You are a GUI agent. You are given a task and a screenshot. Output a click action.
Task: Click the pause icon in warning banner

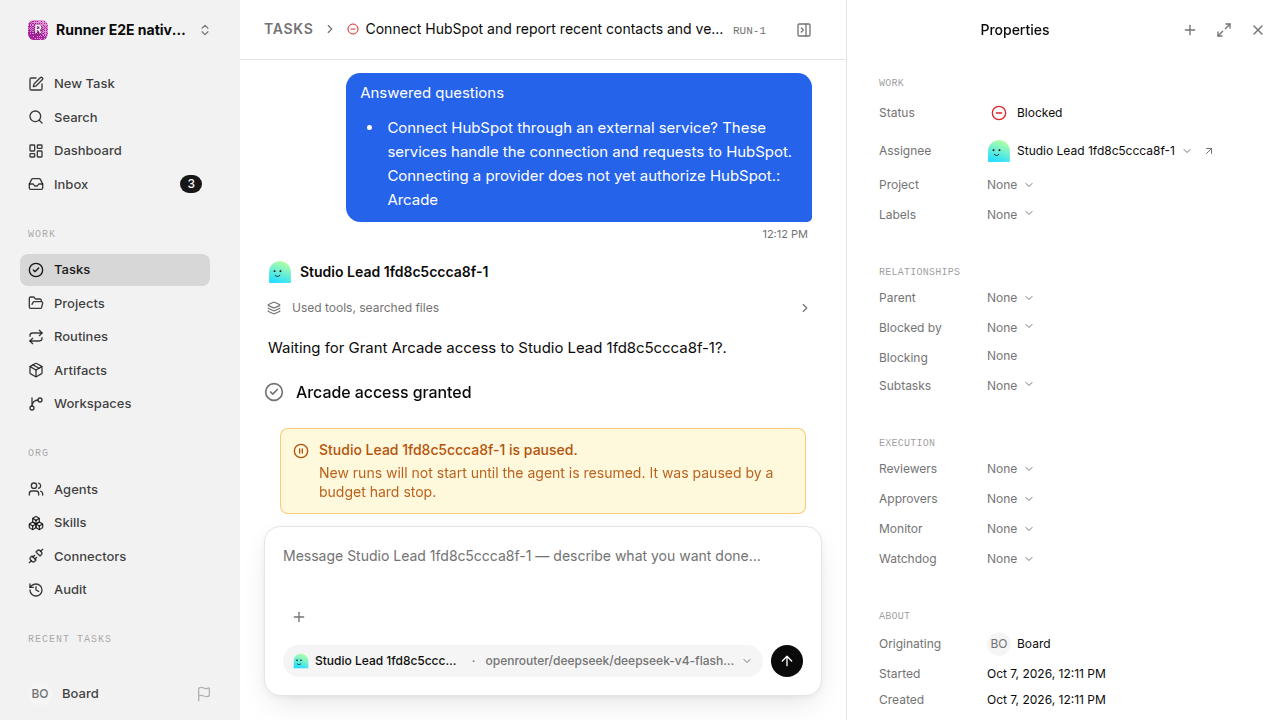[301, 451]
